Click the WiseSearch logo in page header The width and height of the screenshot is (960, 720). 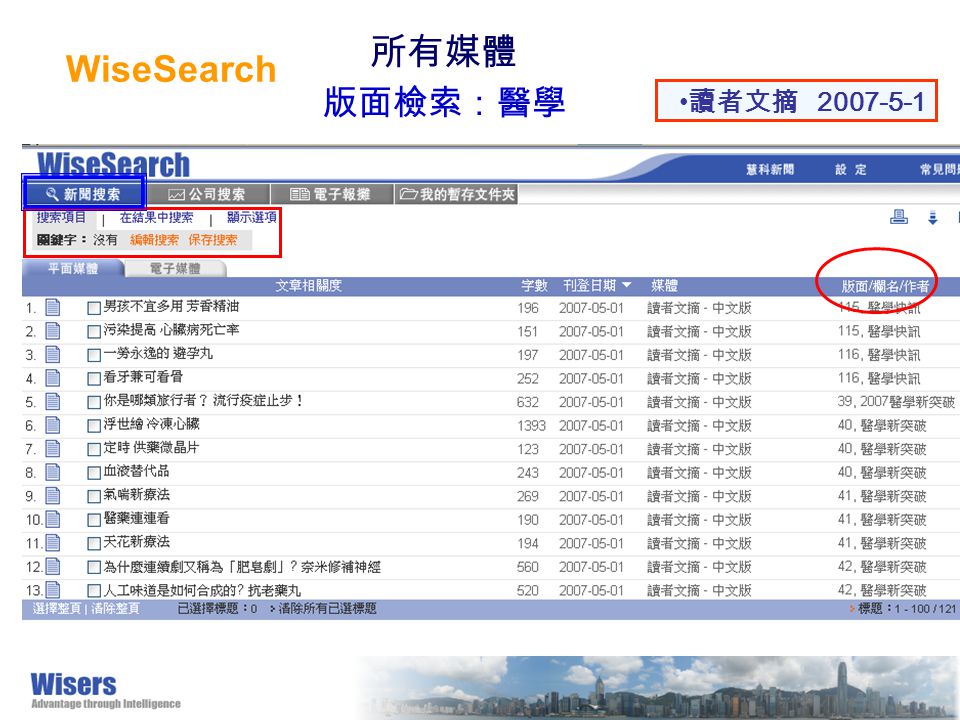pos(114,165)
